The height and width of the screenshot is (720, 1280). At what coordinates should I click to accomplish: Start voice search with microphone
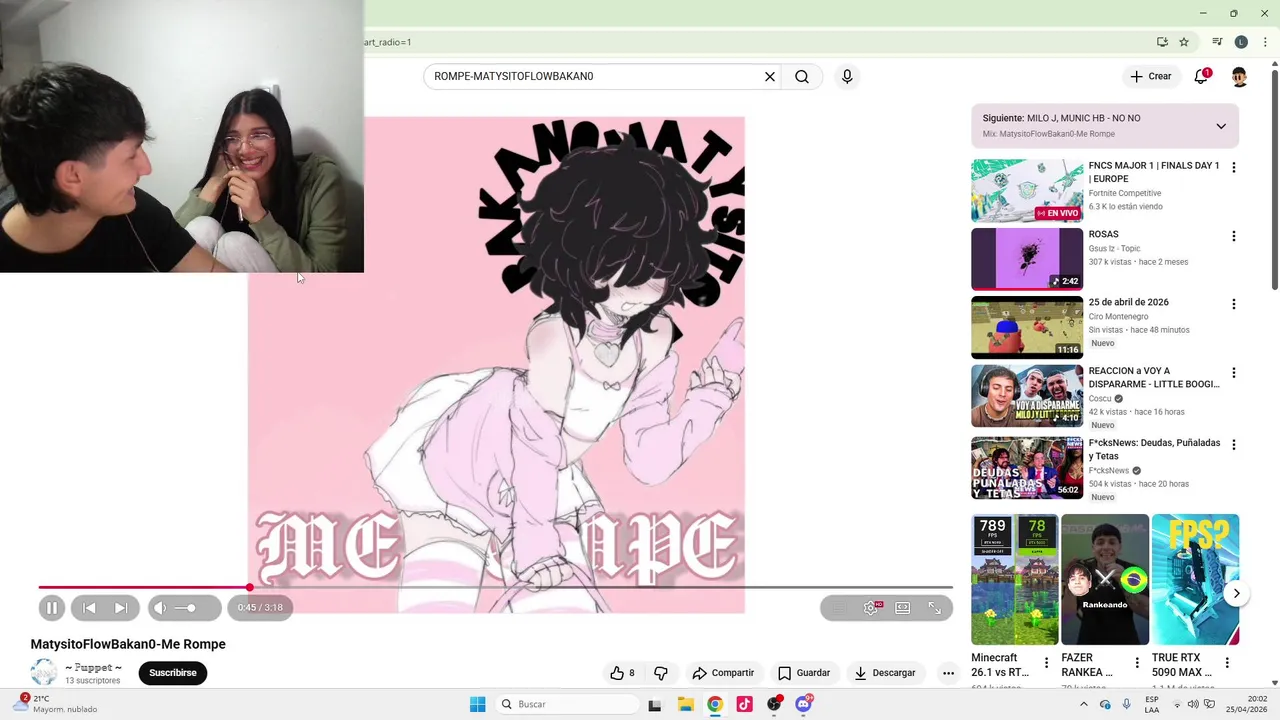(x=847, y=76)
